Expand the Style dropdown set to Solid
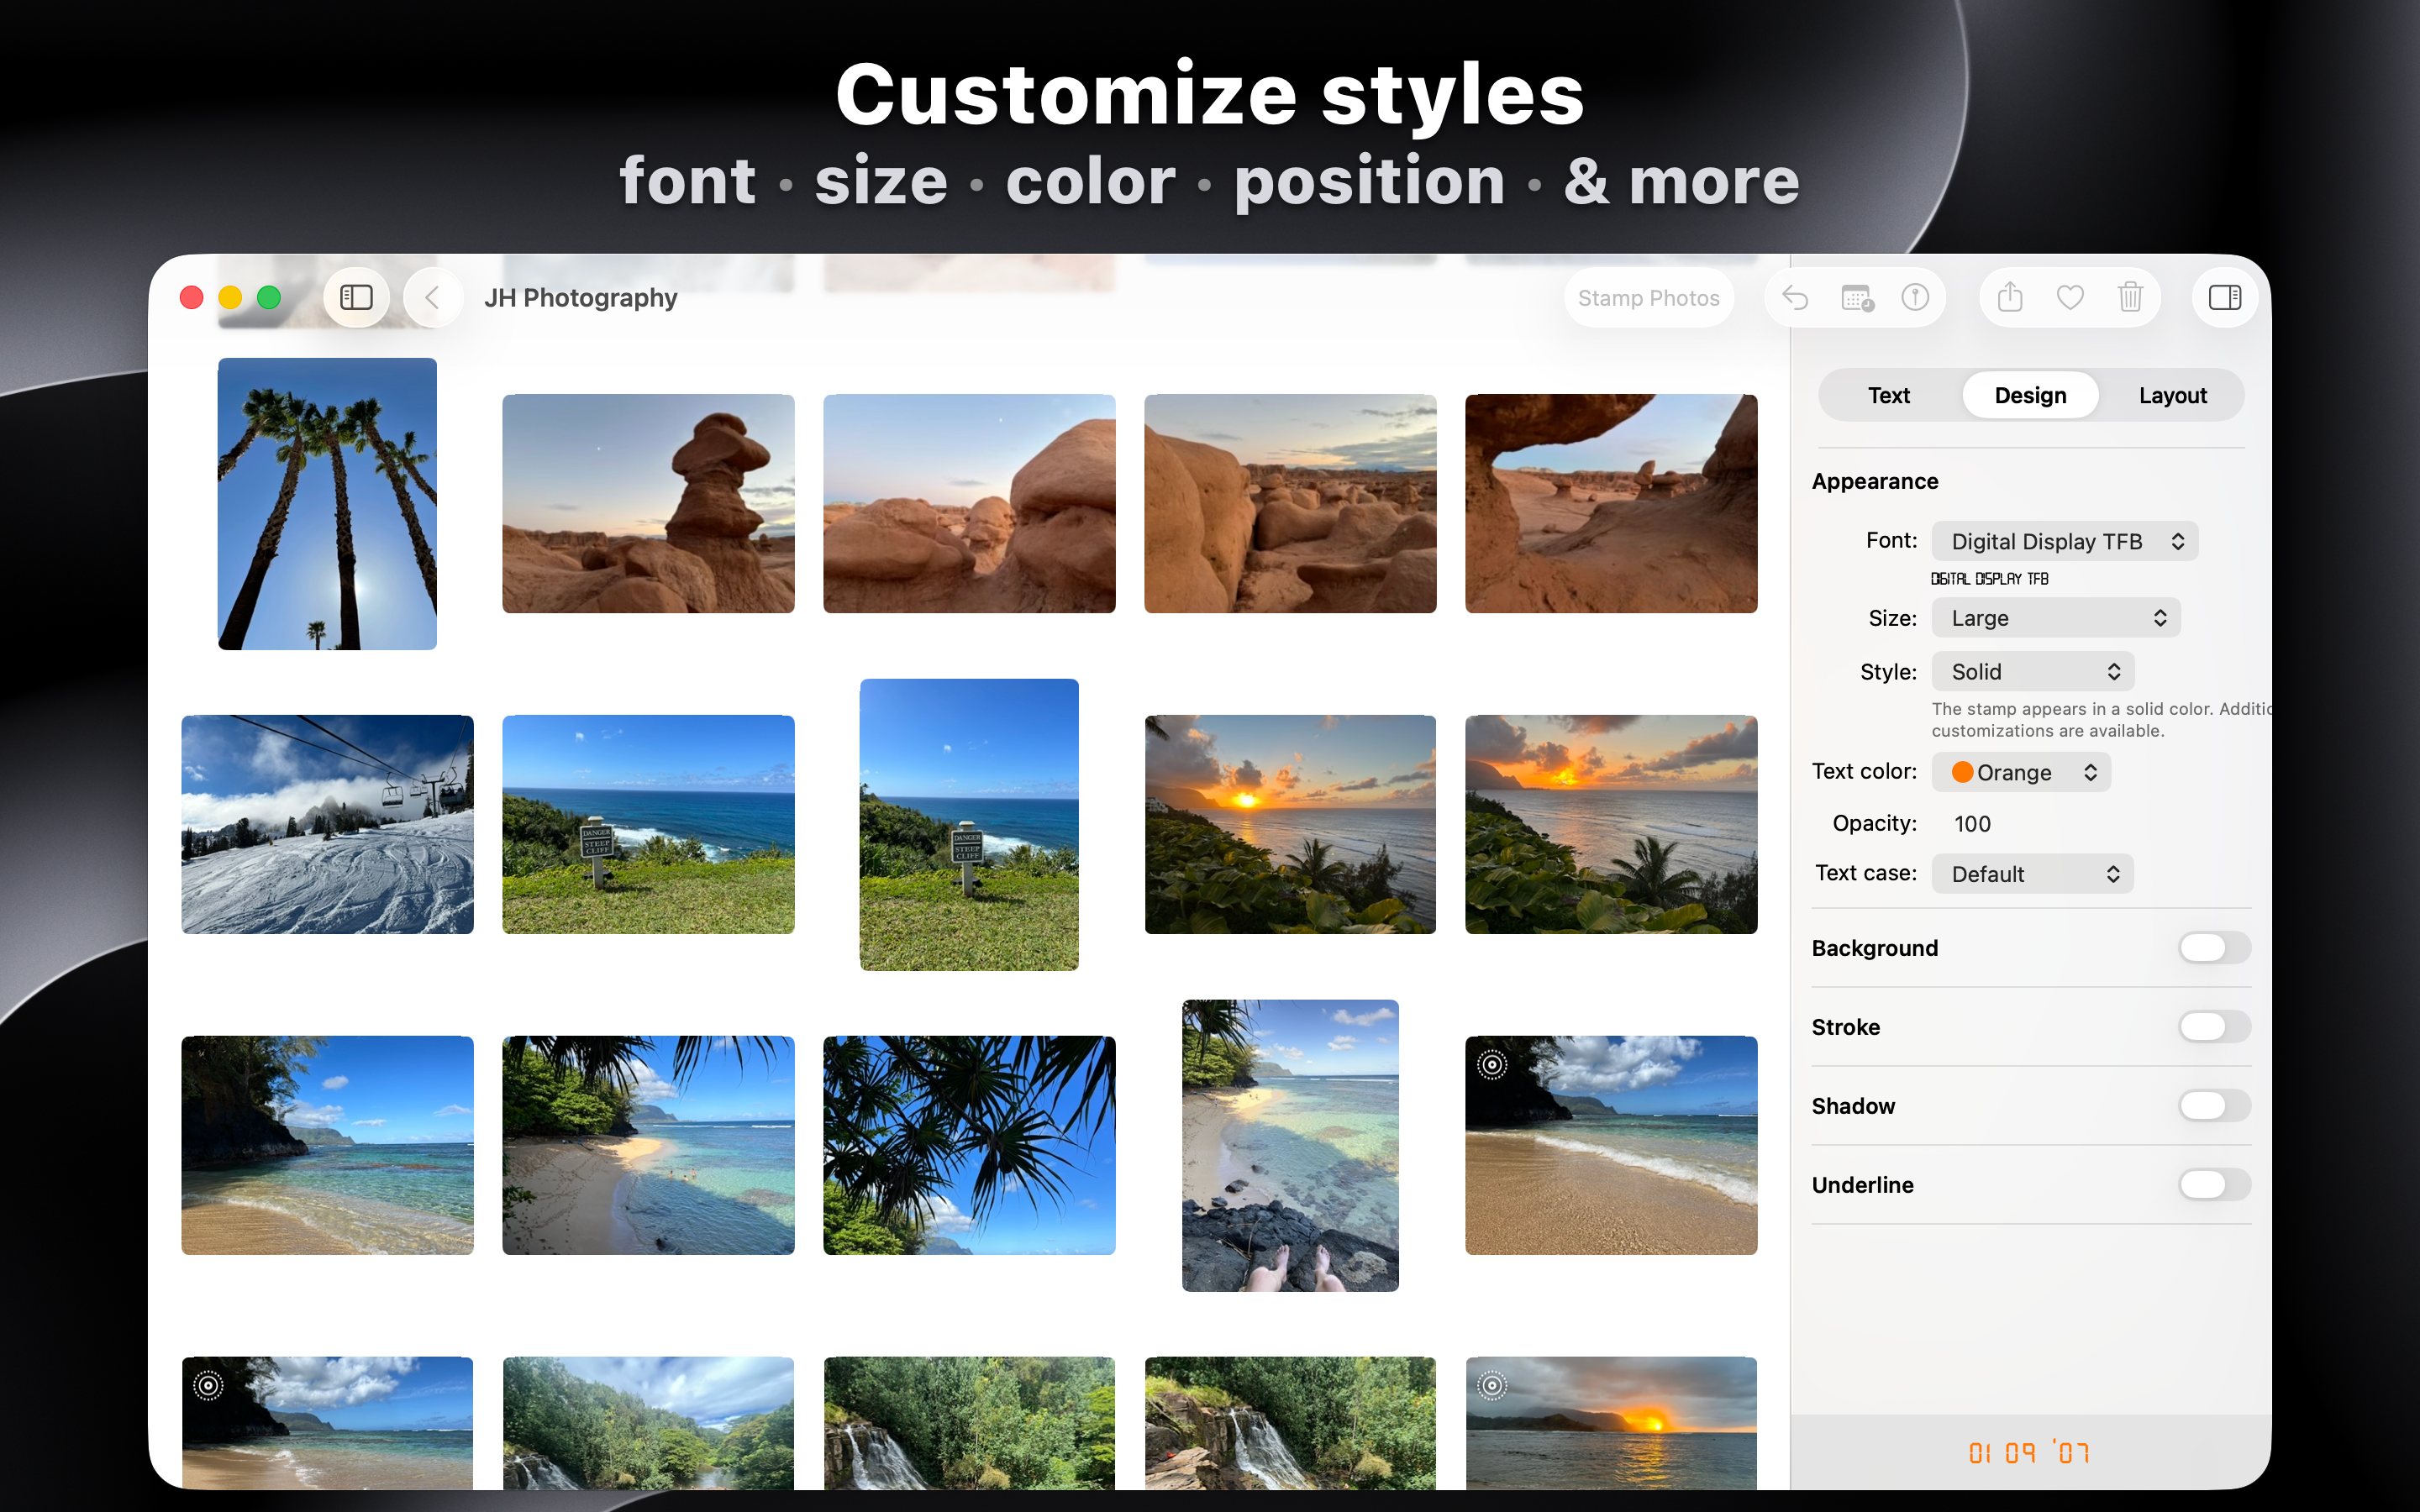This screenshot has width=2420, height=1512. click(2032, 671)
